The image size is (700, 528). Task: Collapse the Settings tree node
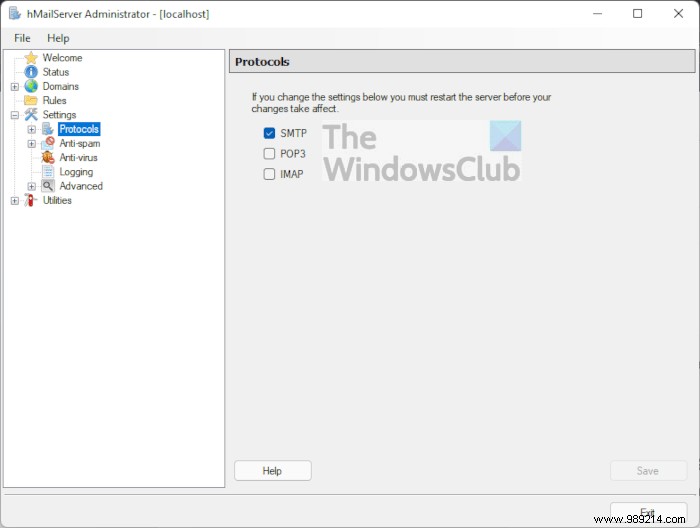15,115
